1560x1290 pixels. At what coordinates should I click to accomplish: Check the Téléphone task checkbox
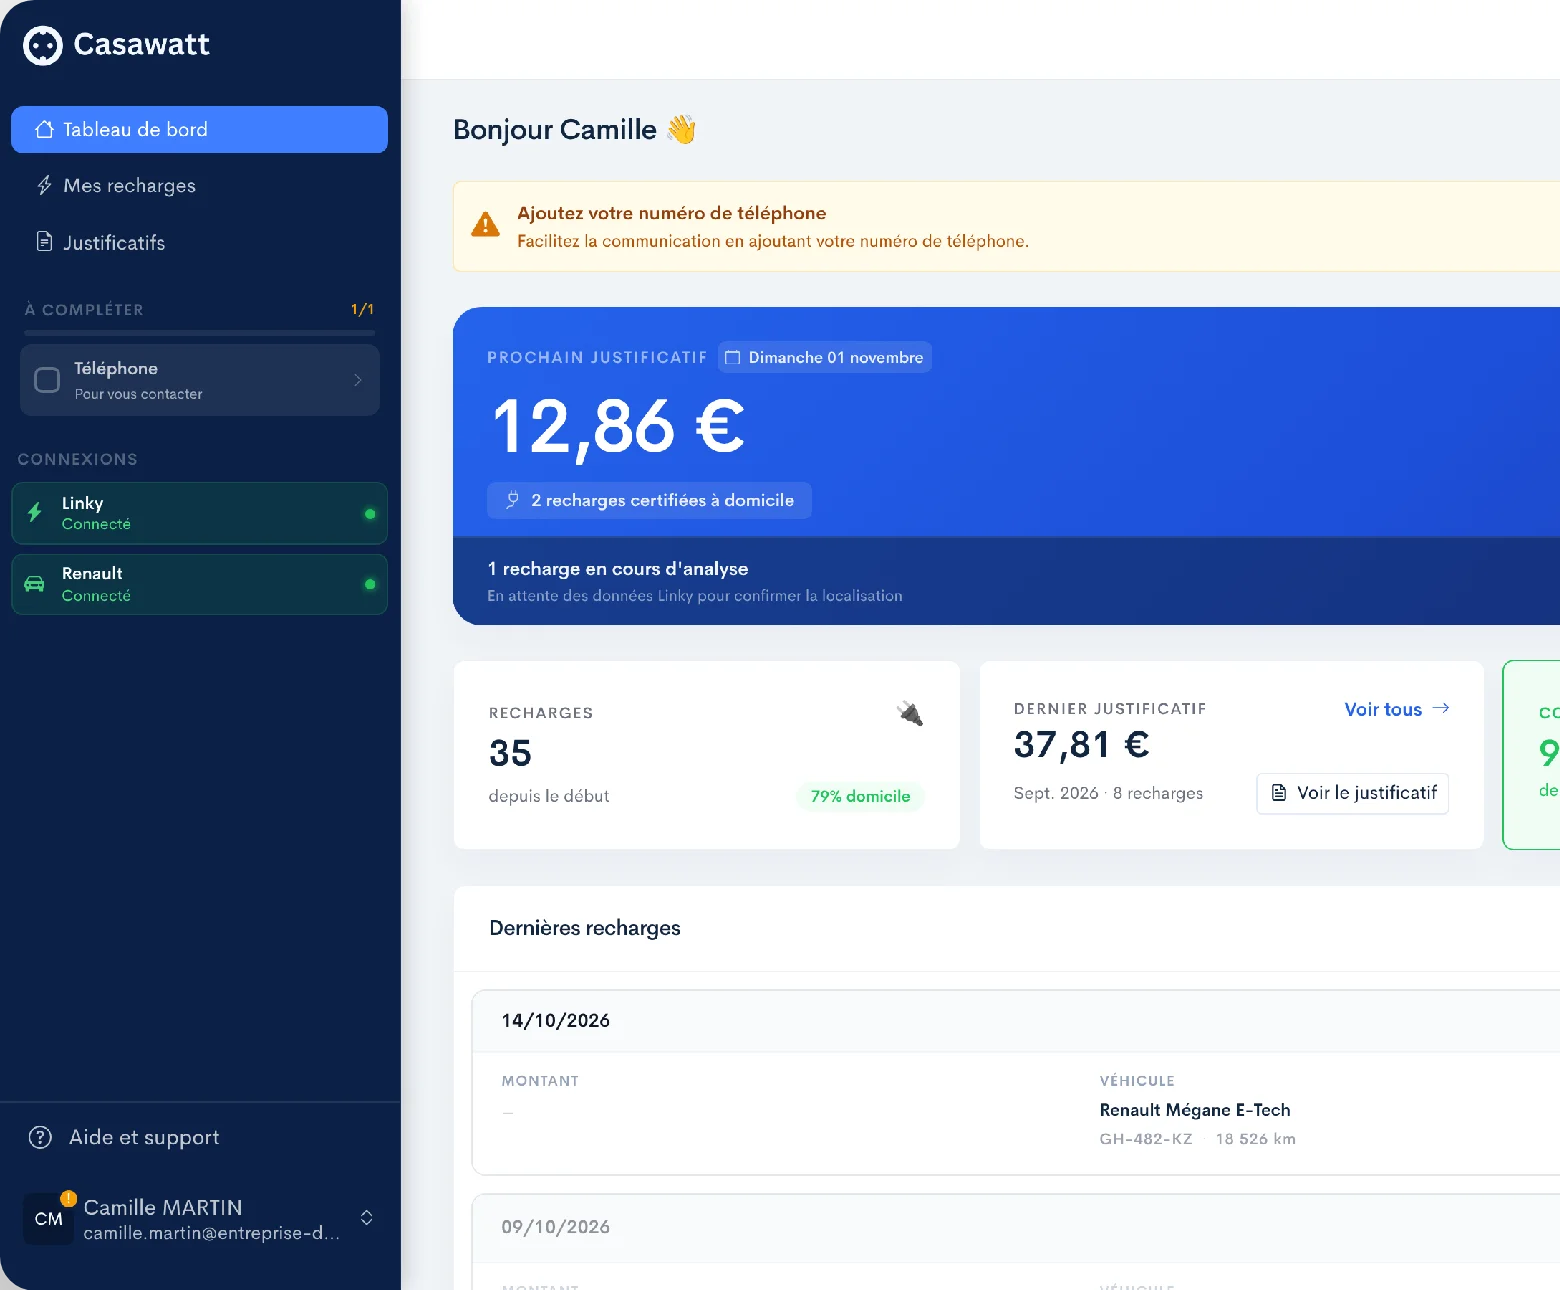(x=47, y=380)
